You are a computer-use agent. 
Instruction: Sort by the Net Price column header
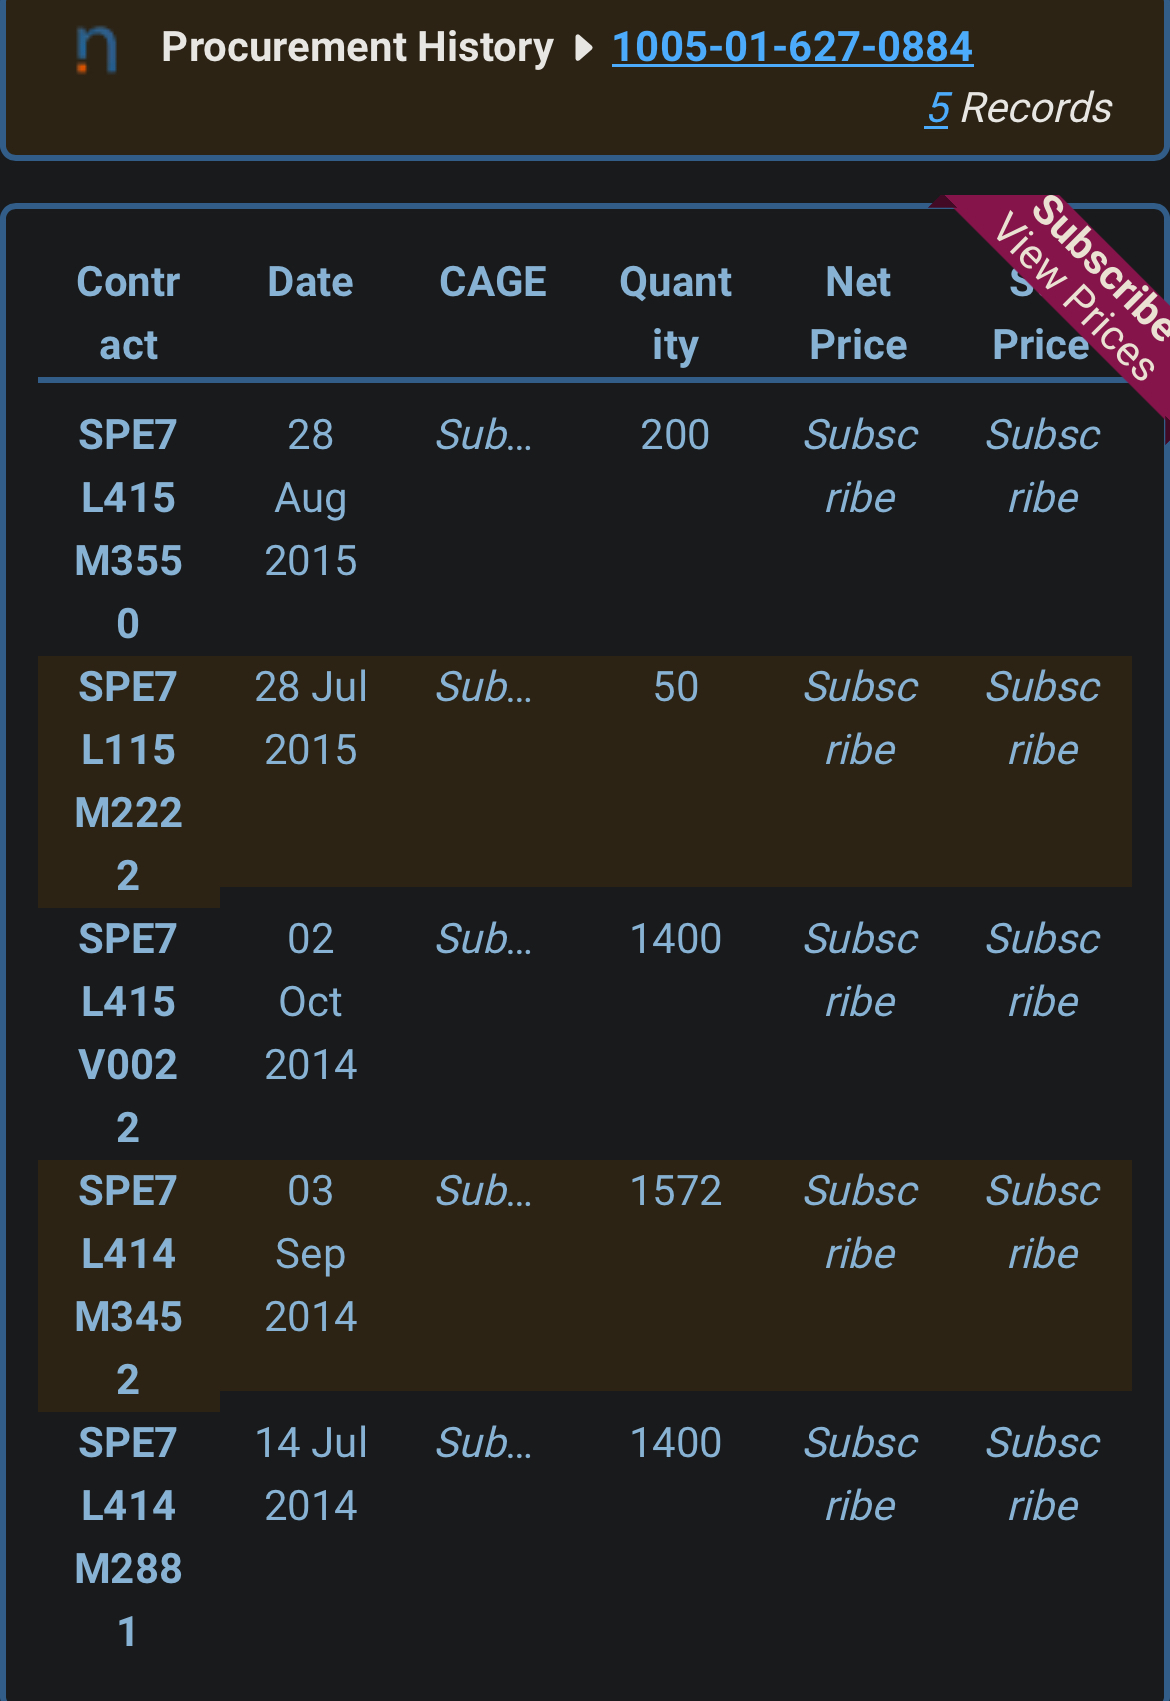(x=858, y=314)
